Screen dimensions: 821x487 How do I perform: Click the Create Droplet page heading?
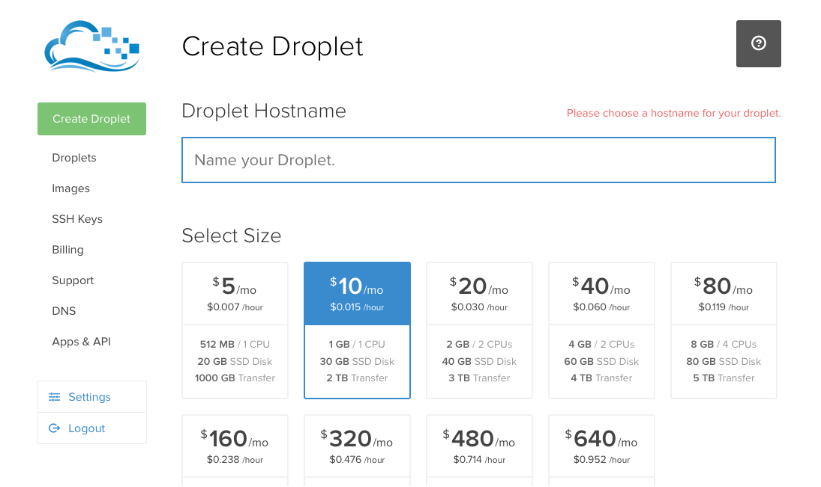(x=272, y=46)
